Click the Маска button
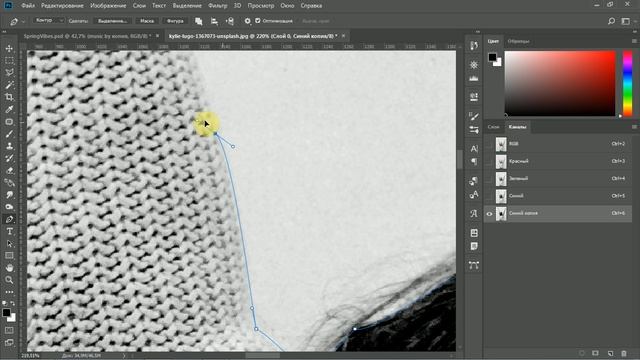Image resolution: width=640 pixels, height=360 pixels. [x=147, y=21]
